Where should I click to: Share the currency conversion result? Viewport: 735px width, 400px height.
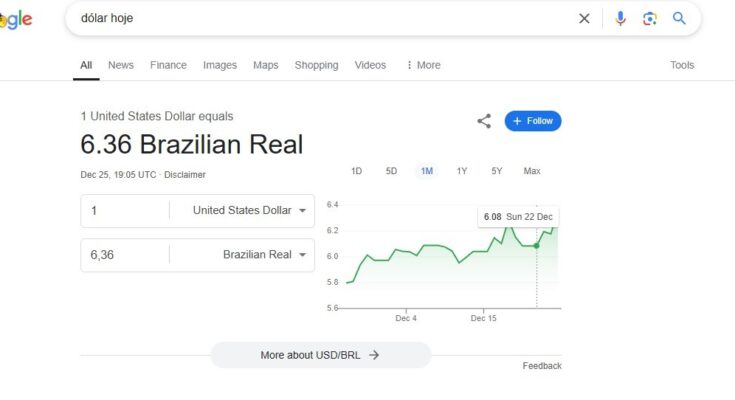484,121
